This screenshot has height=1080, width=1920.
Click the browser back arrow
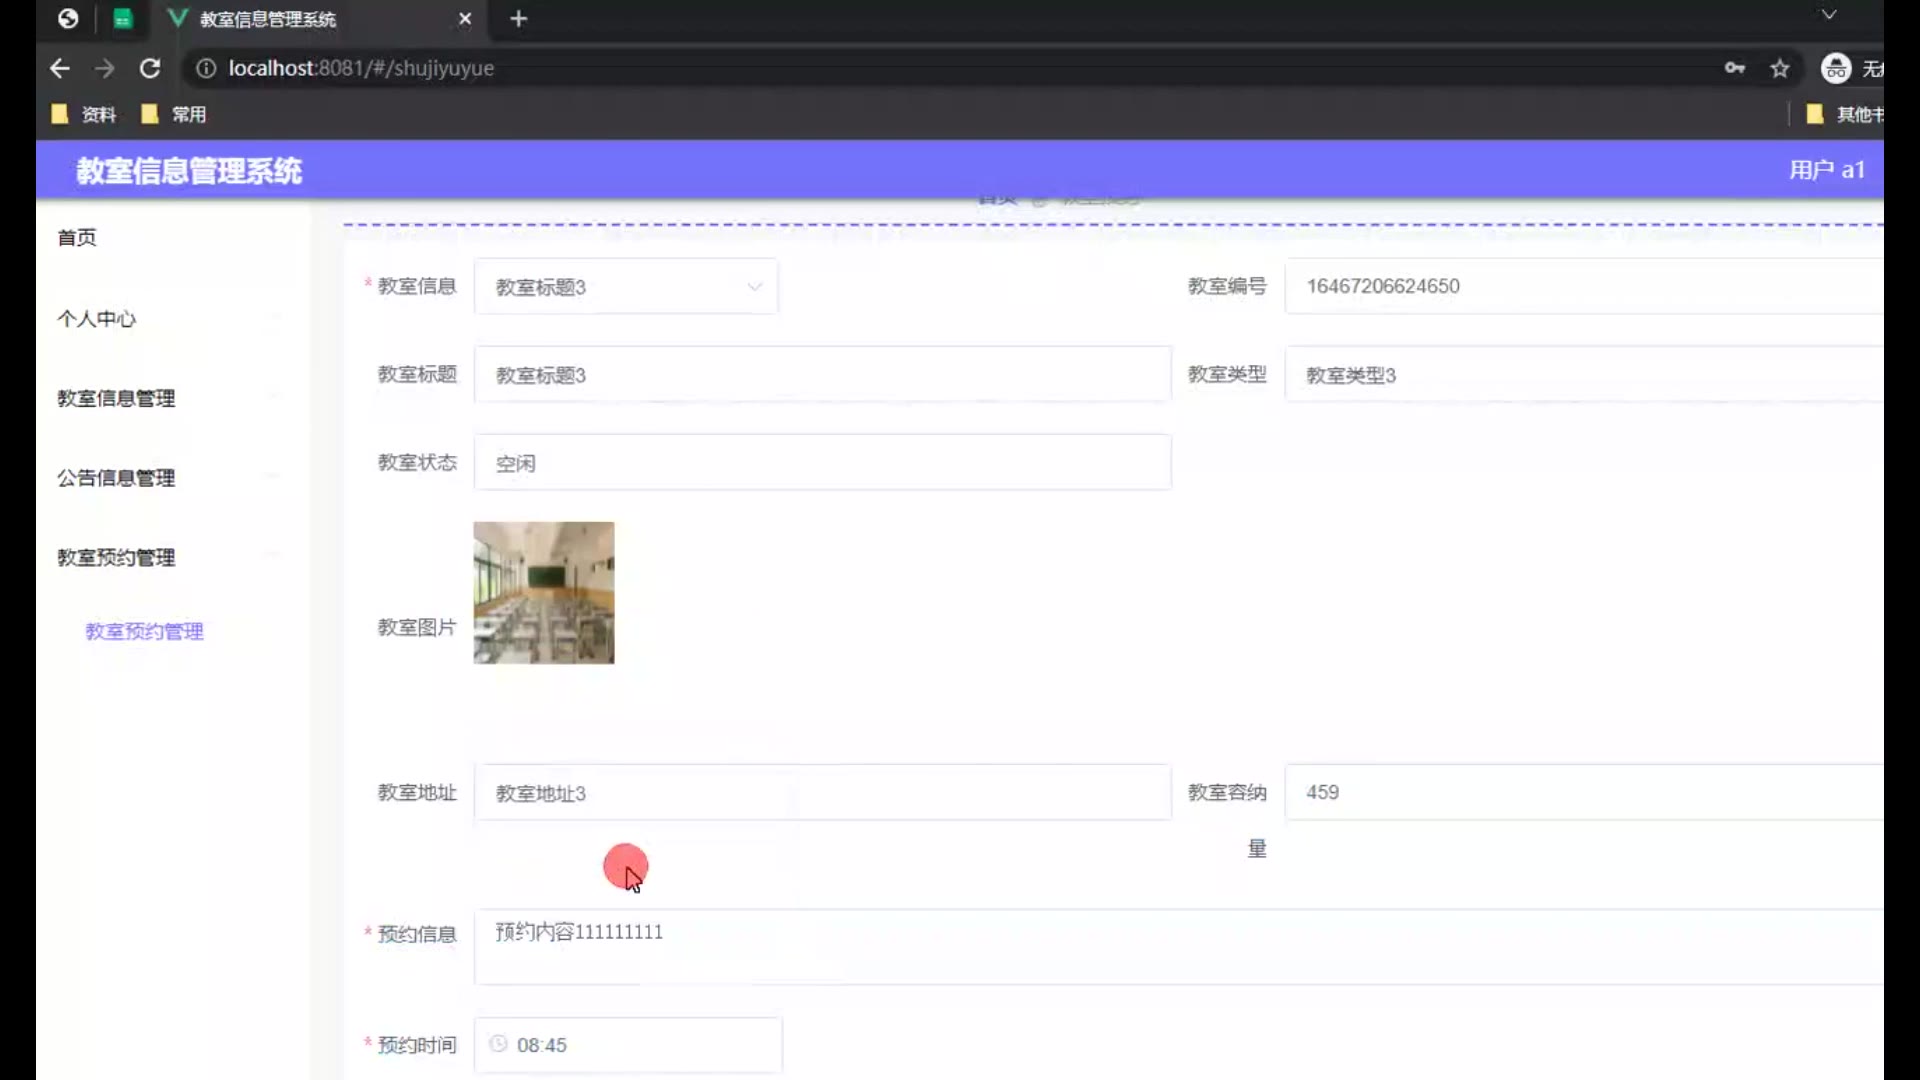60,68
